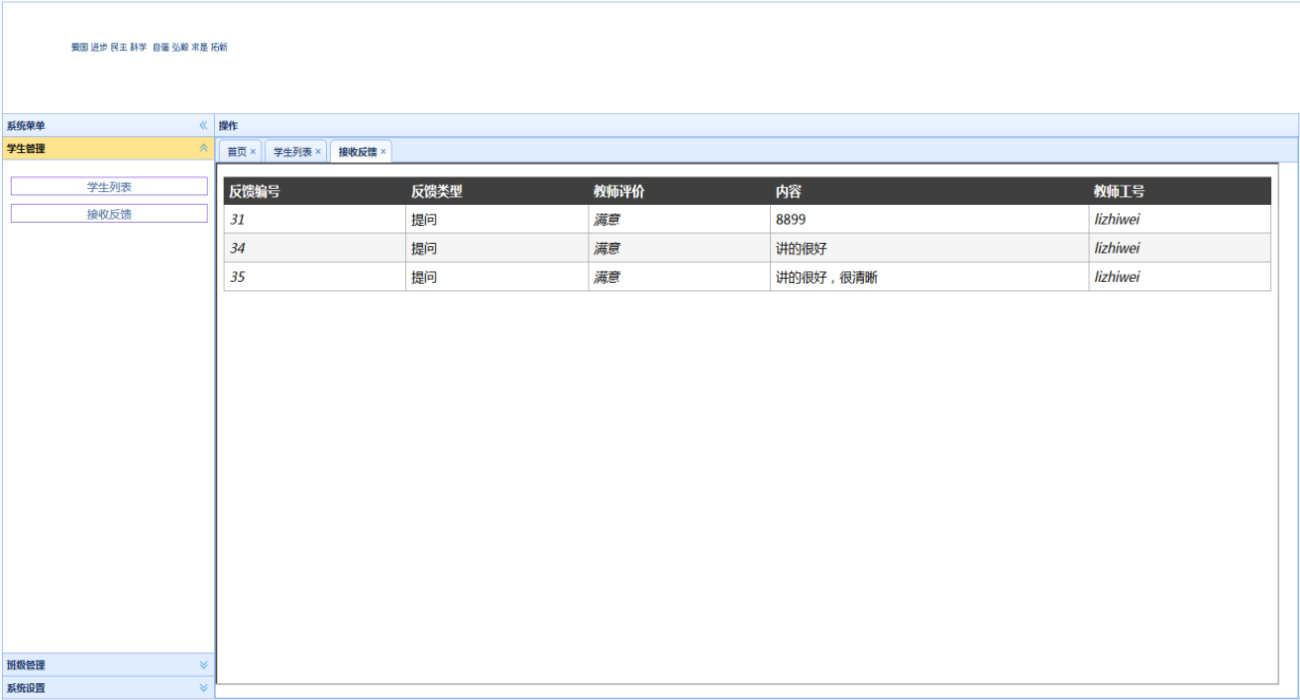Click content cell 8899

(929, 220)
